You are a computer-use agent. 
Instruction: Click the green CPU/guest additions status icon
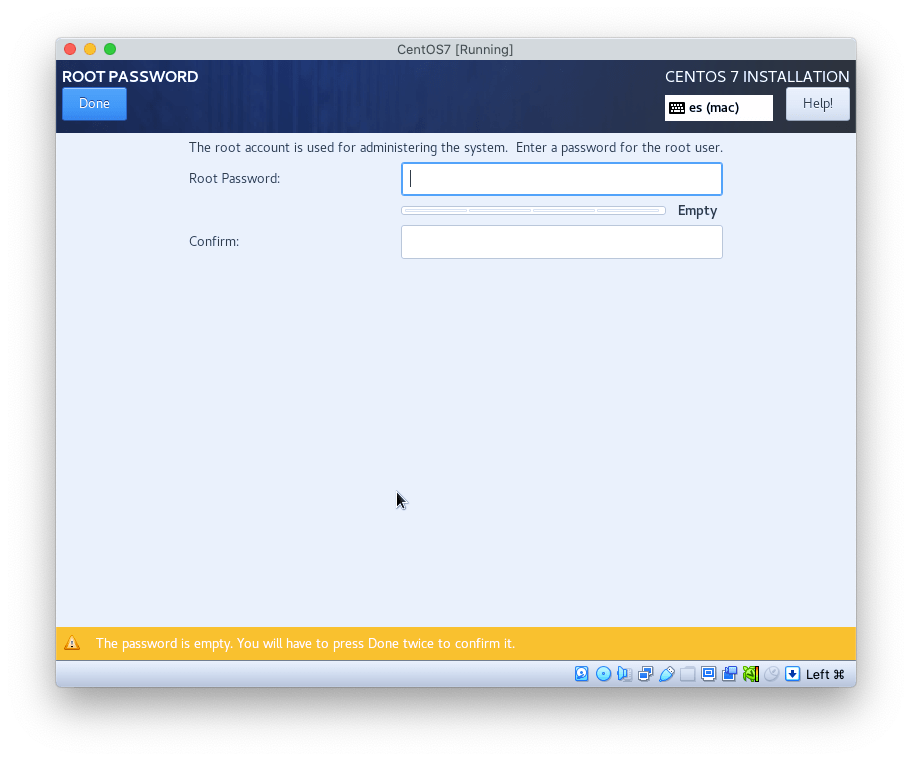pyautogui.click(x=750, y=674)
